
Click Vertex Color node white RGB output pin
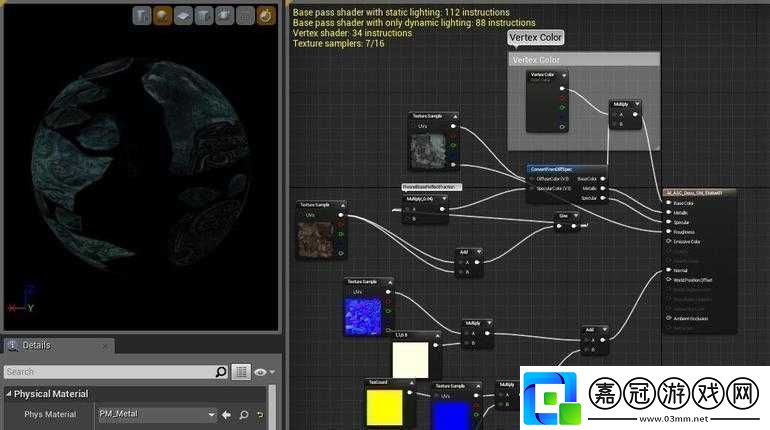point(562,89)
